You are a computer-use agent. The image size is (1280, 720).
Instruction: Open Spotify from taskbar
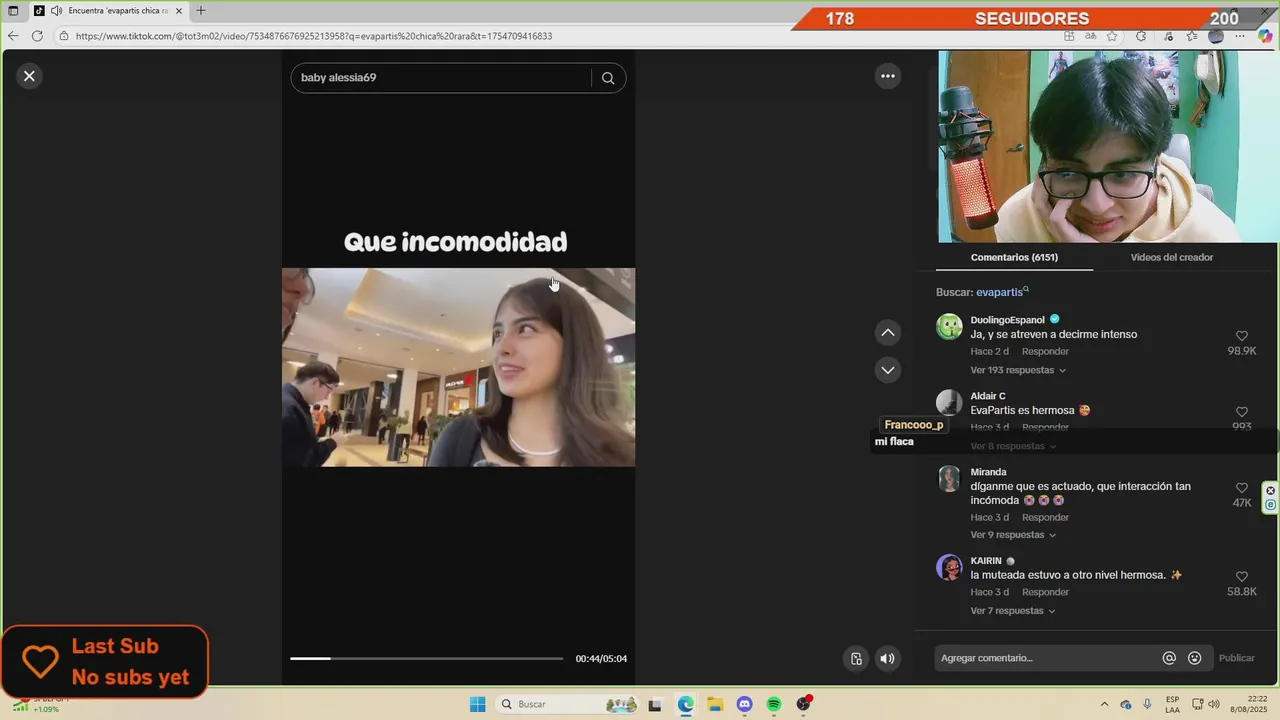tap(774, 704)
